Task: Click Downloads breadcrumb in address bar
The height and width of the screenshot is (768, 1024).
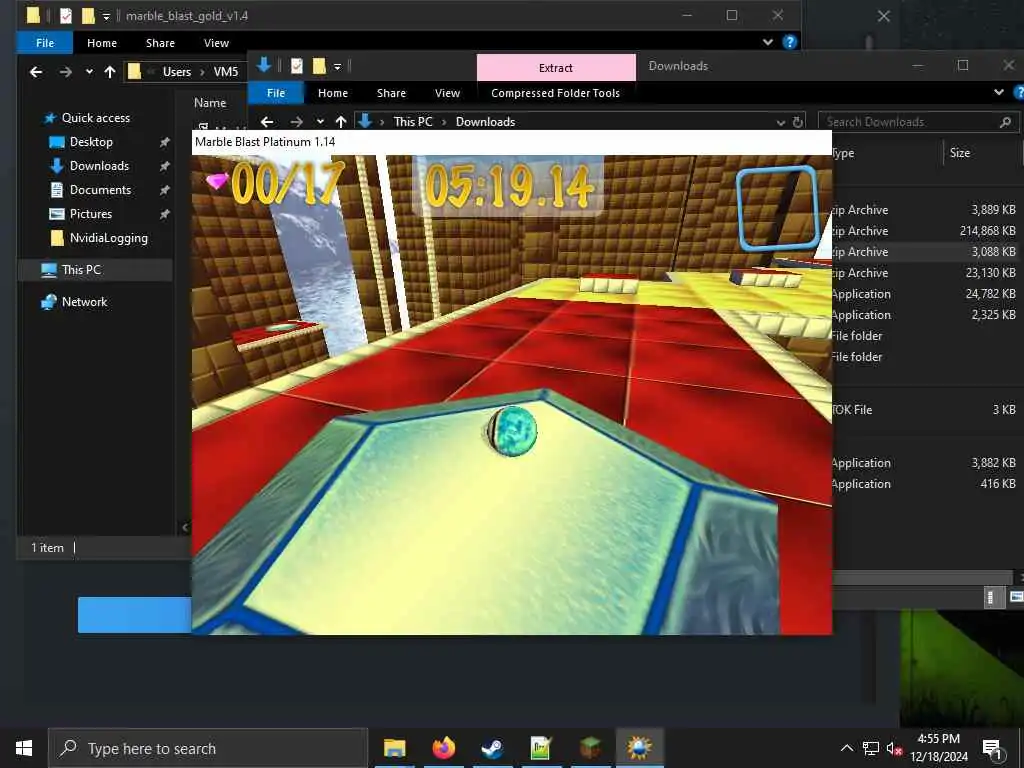Action: pos(485,122)
